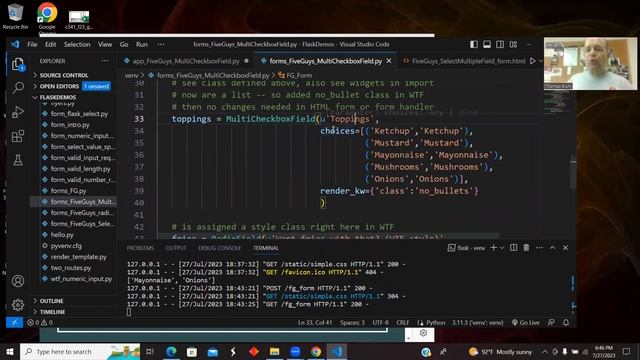Open forms_FG.py file

tap(68, 191)
